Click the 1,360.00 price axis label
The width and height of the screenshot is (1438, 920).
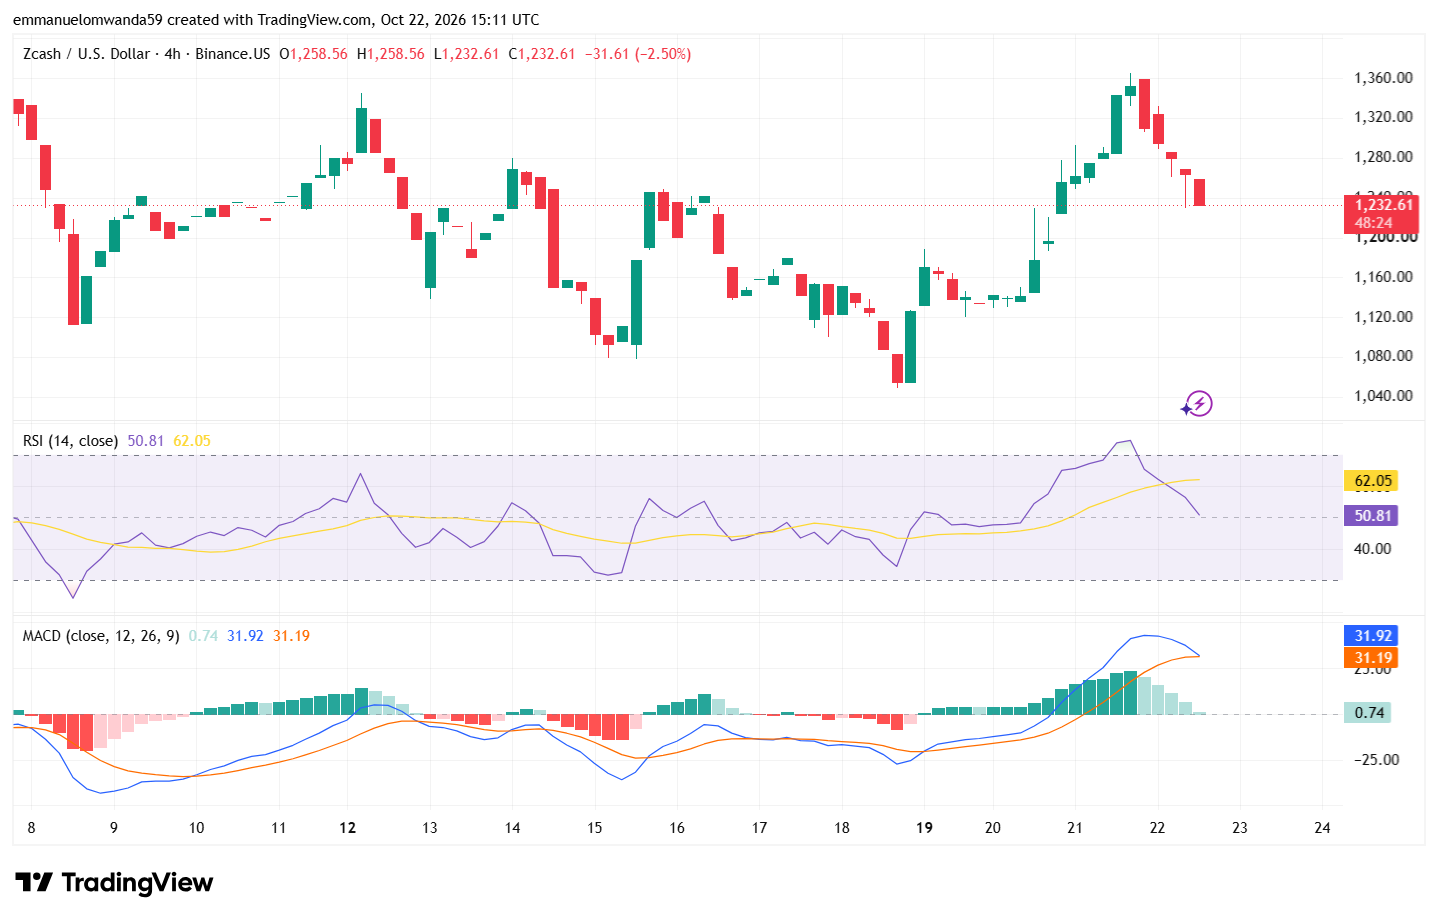[x=1384, y=78]
